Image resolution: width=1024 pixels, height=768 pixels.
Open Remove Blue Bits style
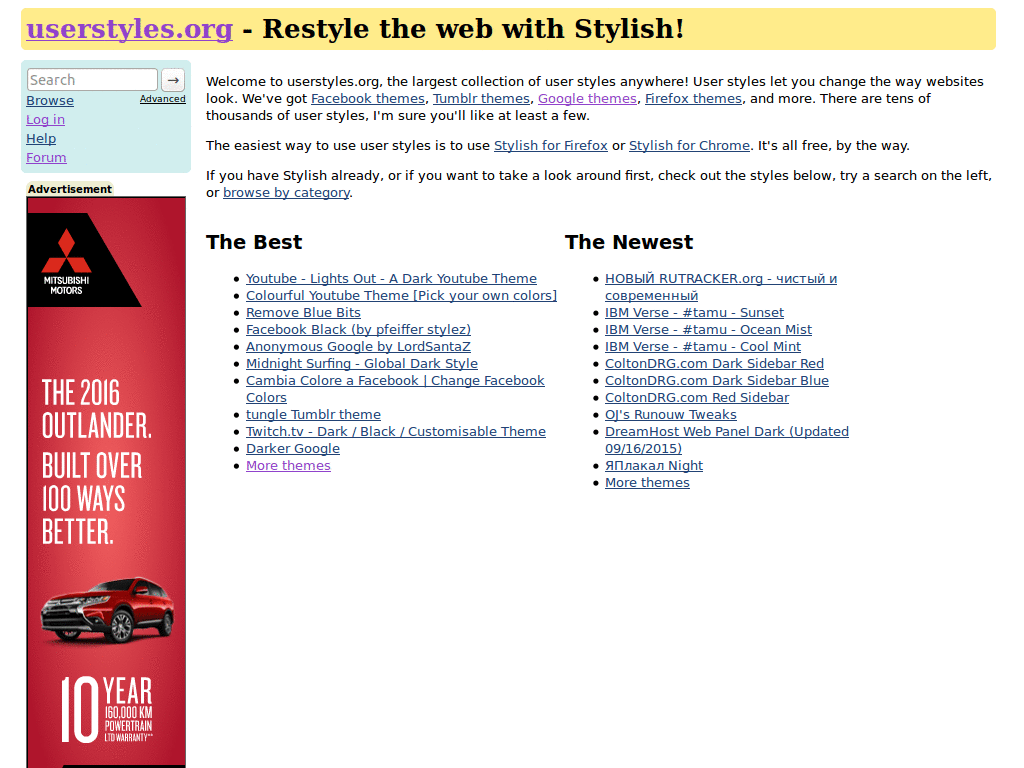click(303, 312)
